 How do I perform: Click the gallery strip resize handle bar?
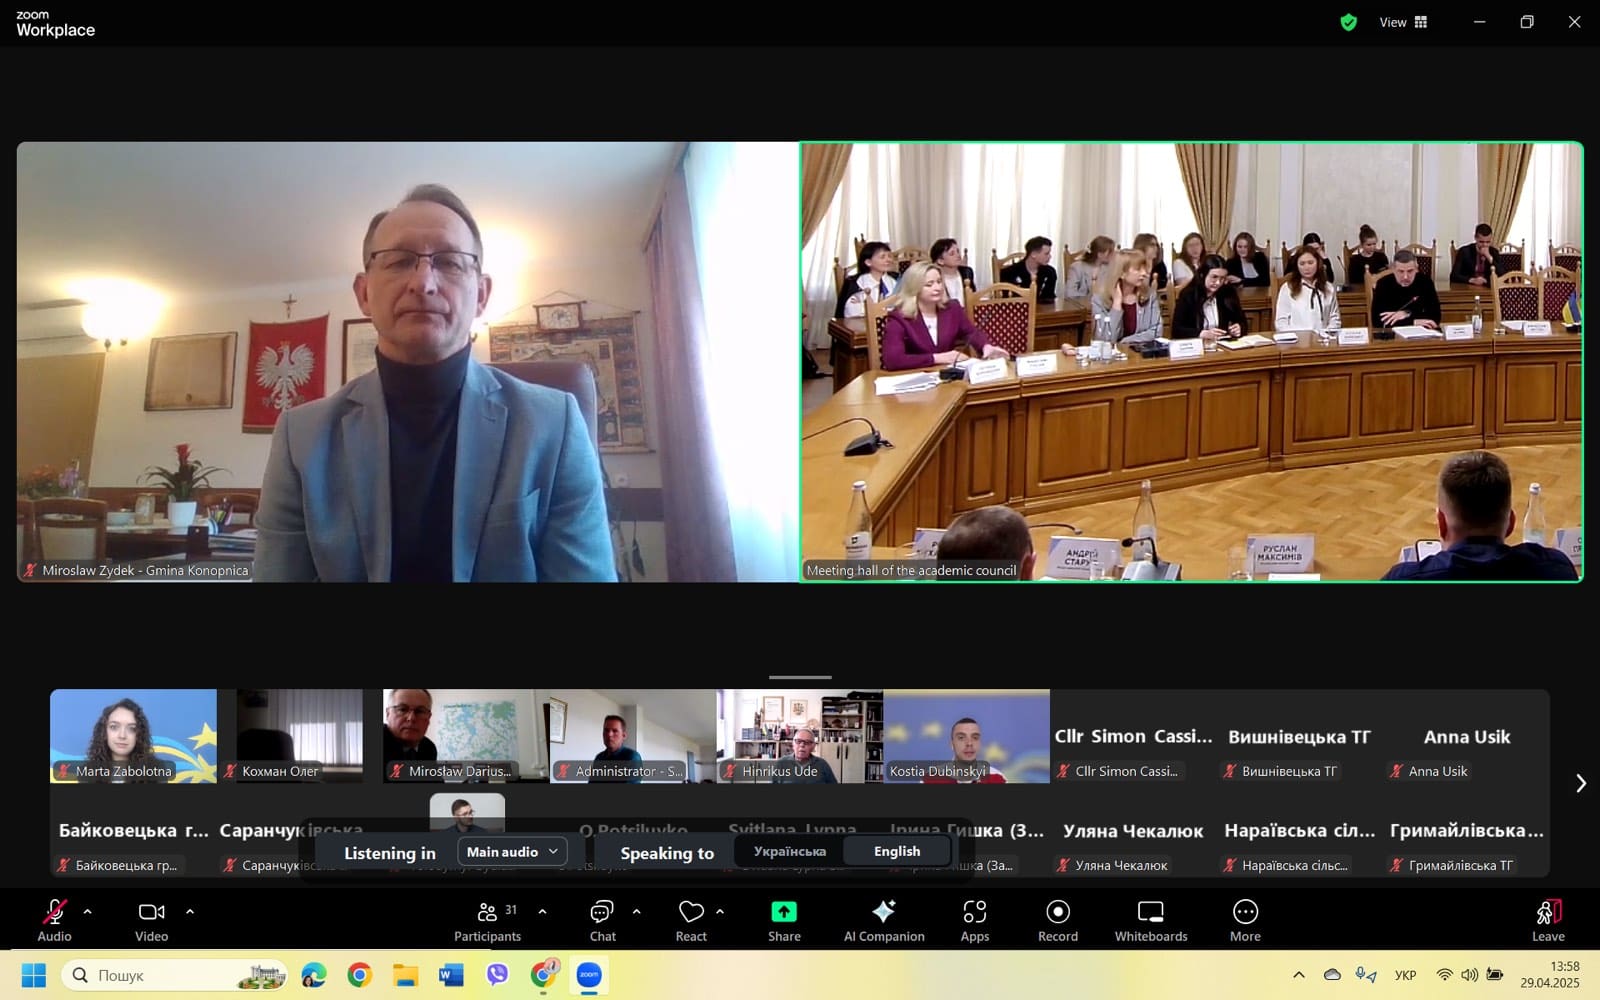tap(800, 677)
